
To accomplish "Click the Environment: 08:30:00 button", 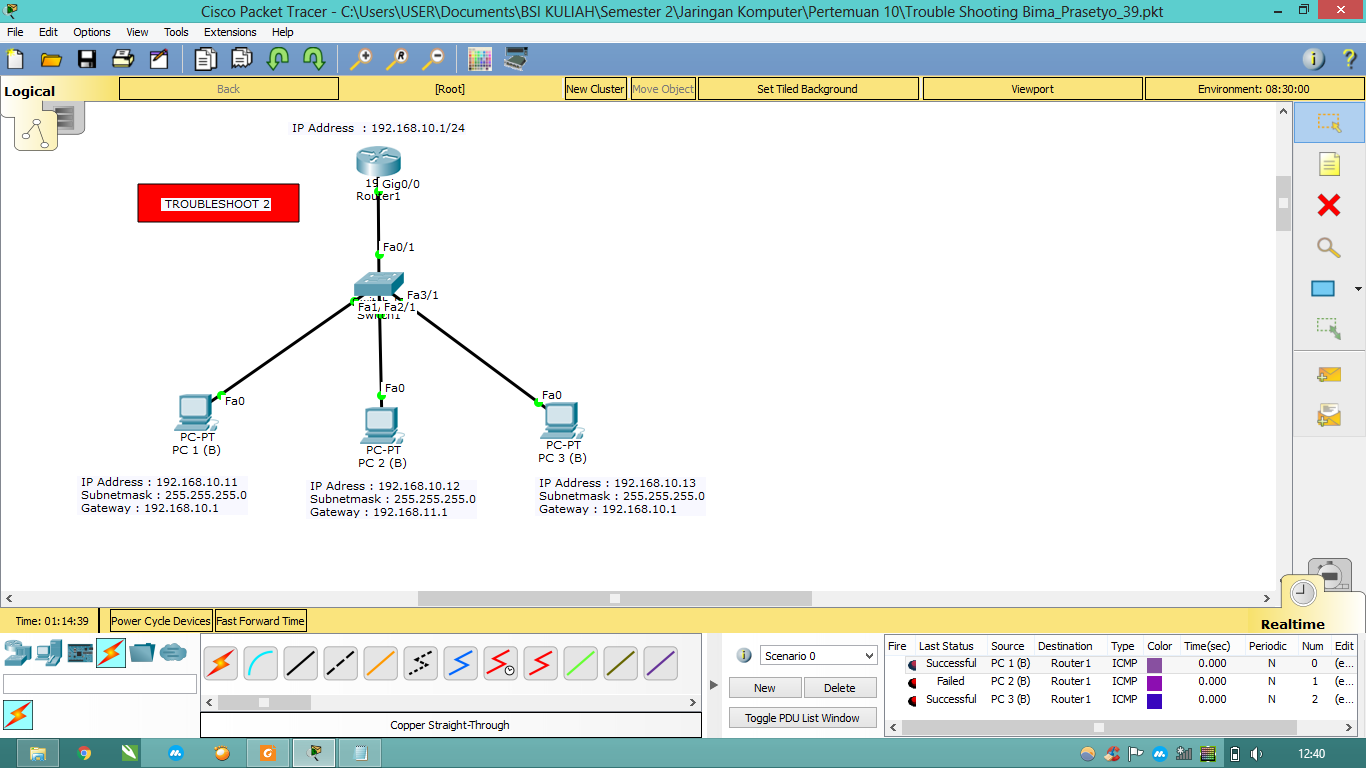I will [x=1254, y=89].
